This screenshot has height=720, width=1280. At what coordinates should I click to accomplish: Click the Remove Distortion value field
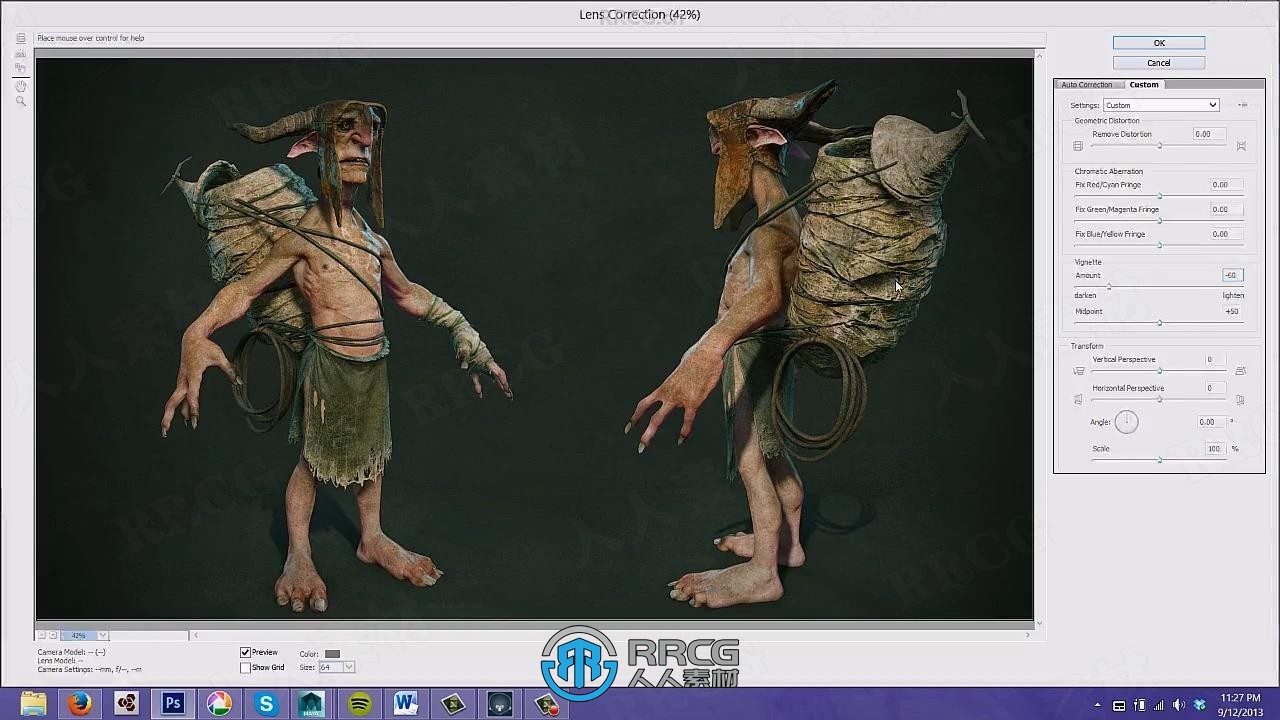click(x=1211, y=134)
